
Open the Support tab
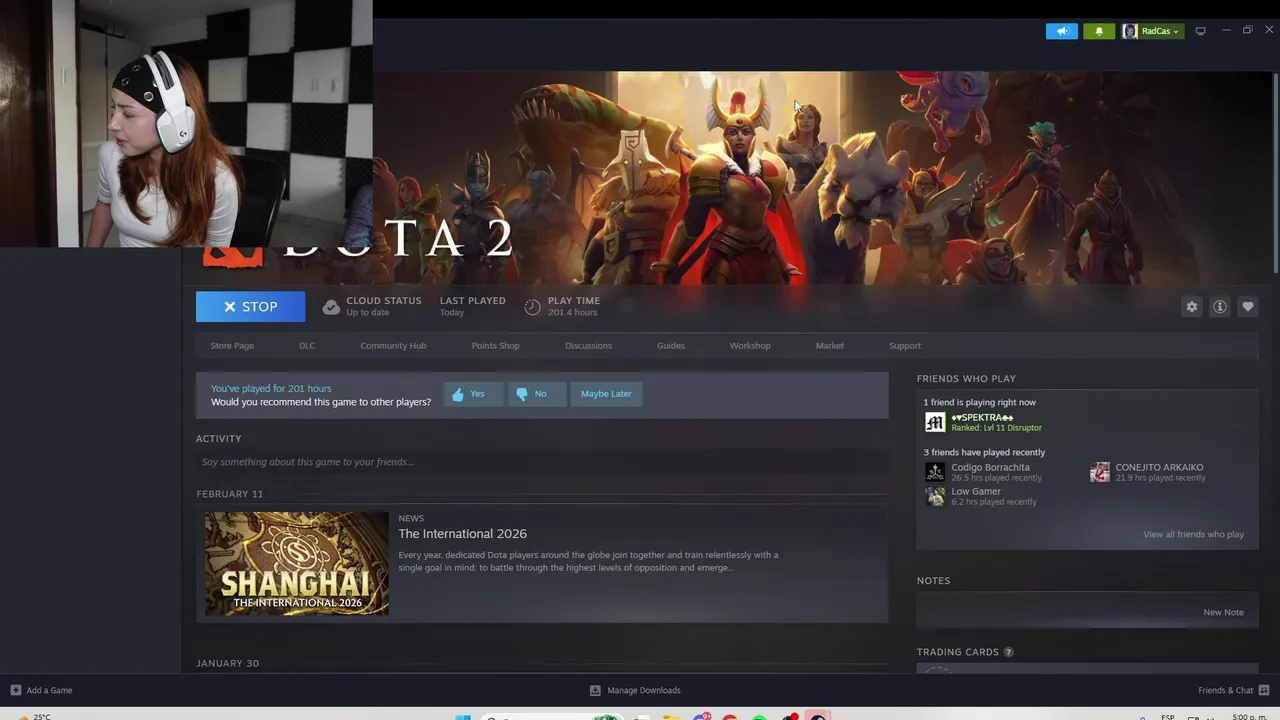tap(905, 346)
